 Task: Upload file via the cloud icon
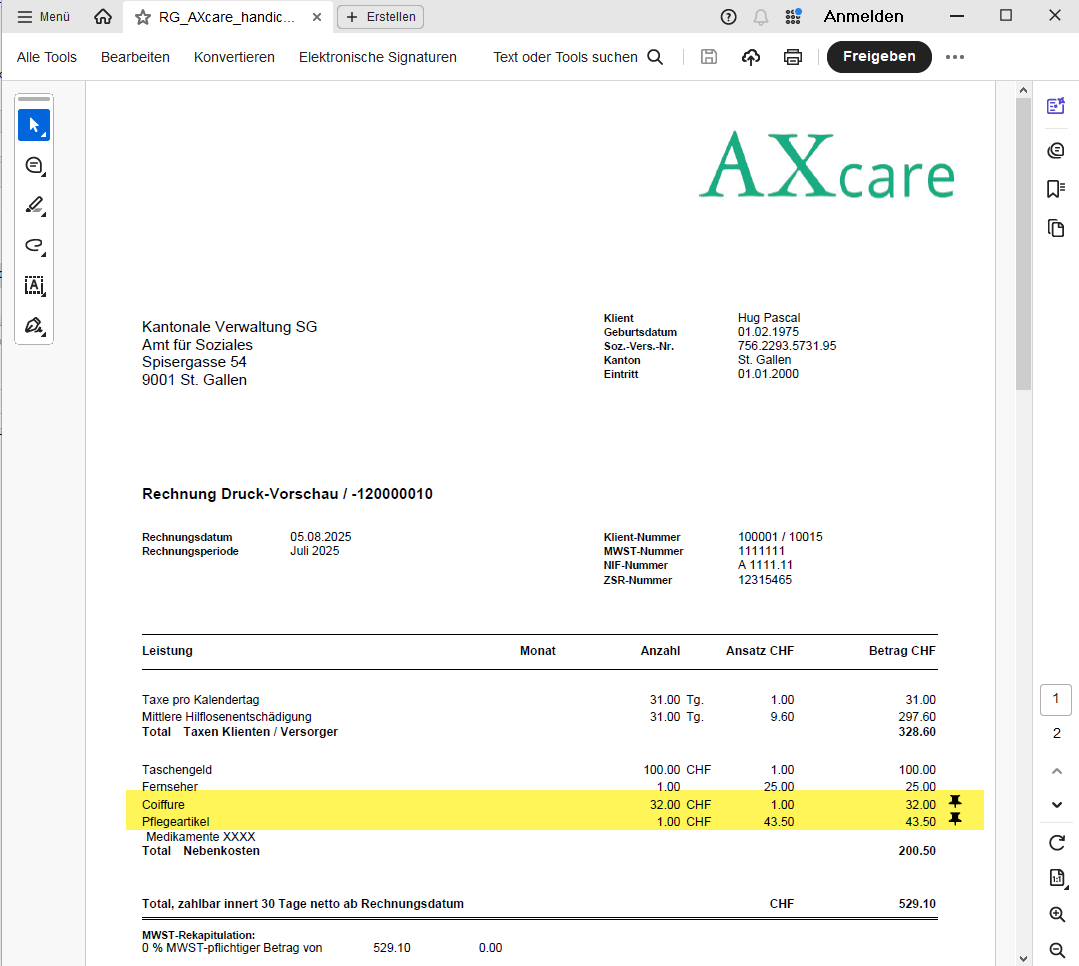click(x=751, y=57)
